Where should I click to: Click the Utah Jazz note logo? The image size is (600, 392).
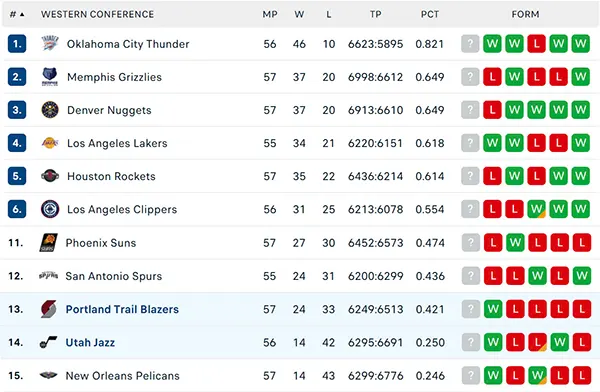click(x=49, y=342)
